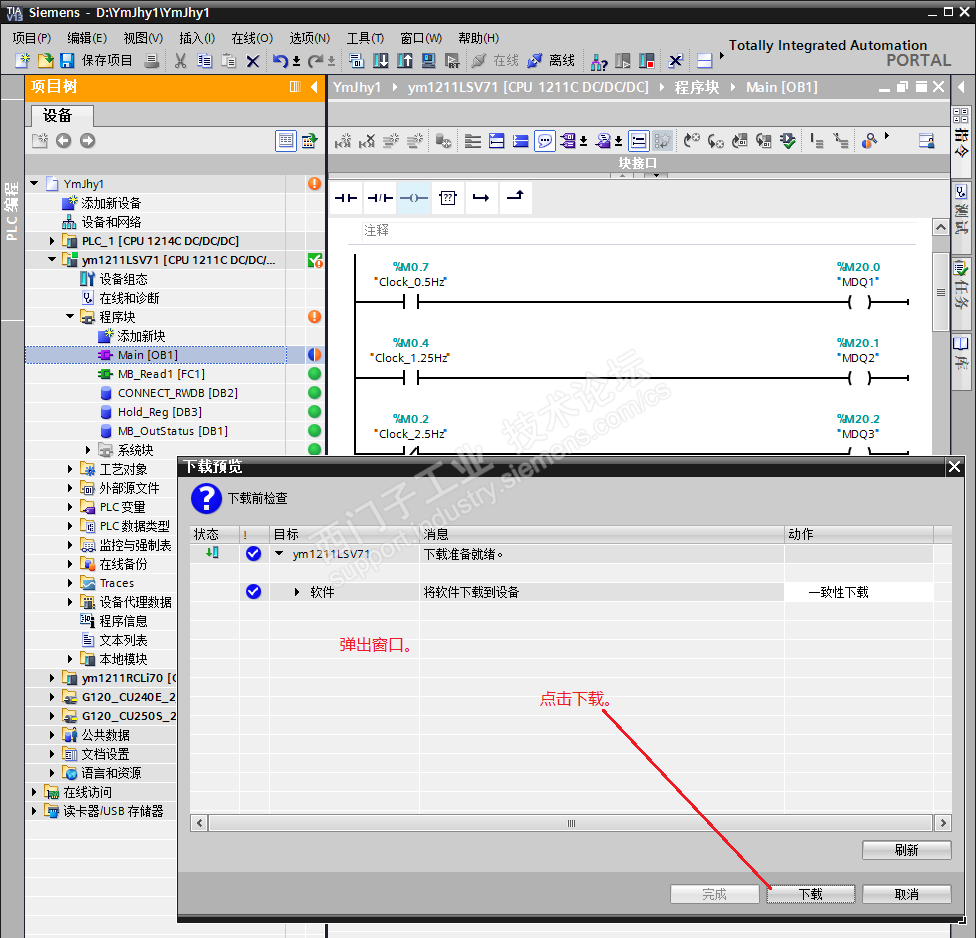Open the 视图(V) menu

(143, 38)
